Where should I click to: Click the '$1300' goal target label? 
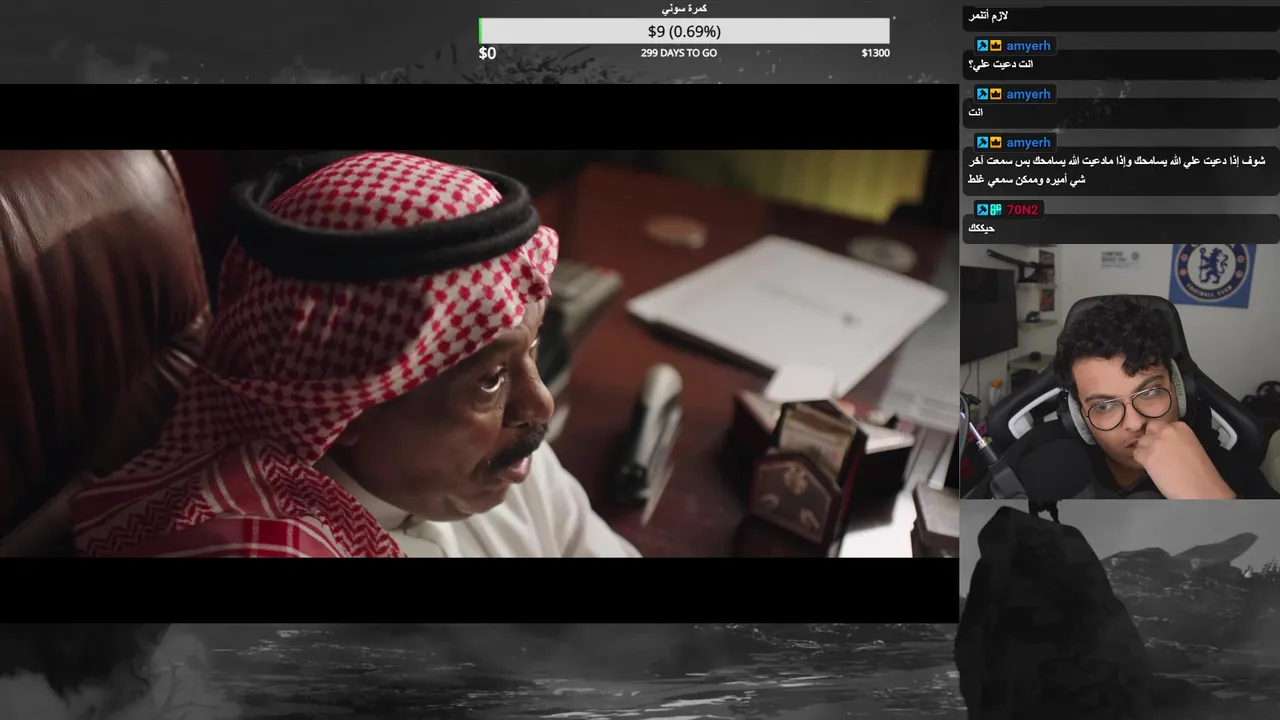coord(875,53)
